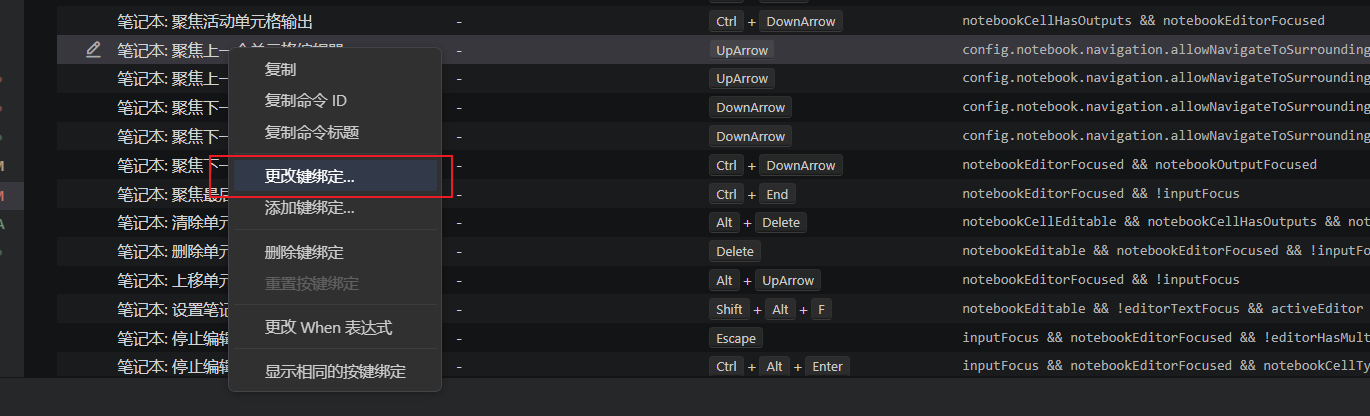Select the Ctrl + End keybinding cell

coord(753,194)
